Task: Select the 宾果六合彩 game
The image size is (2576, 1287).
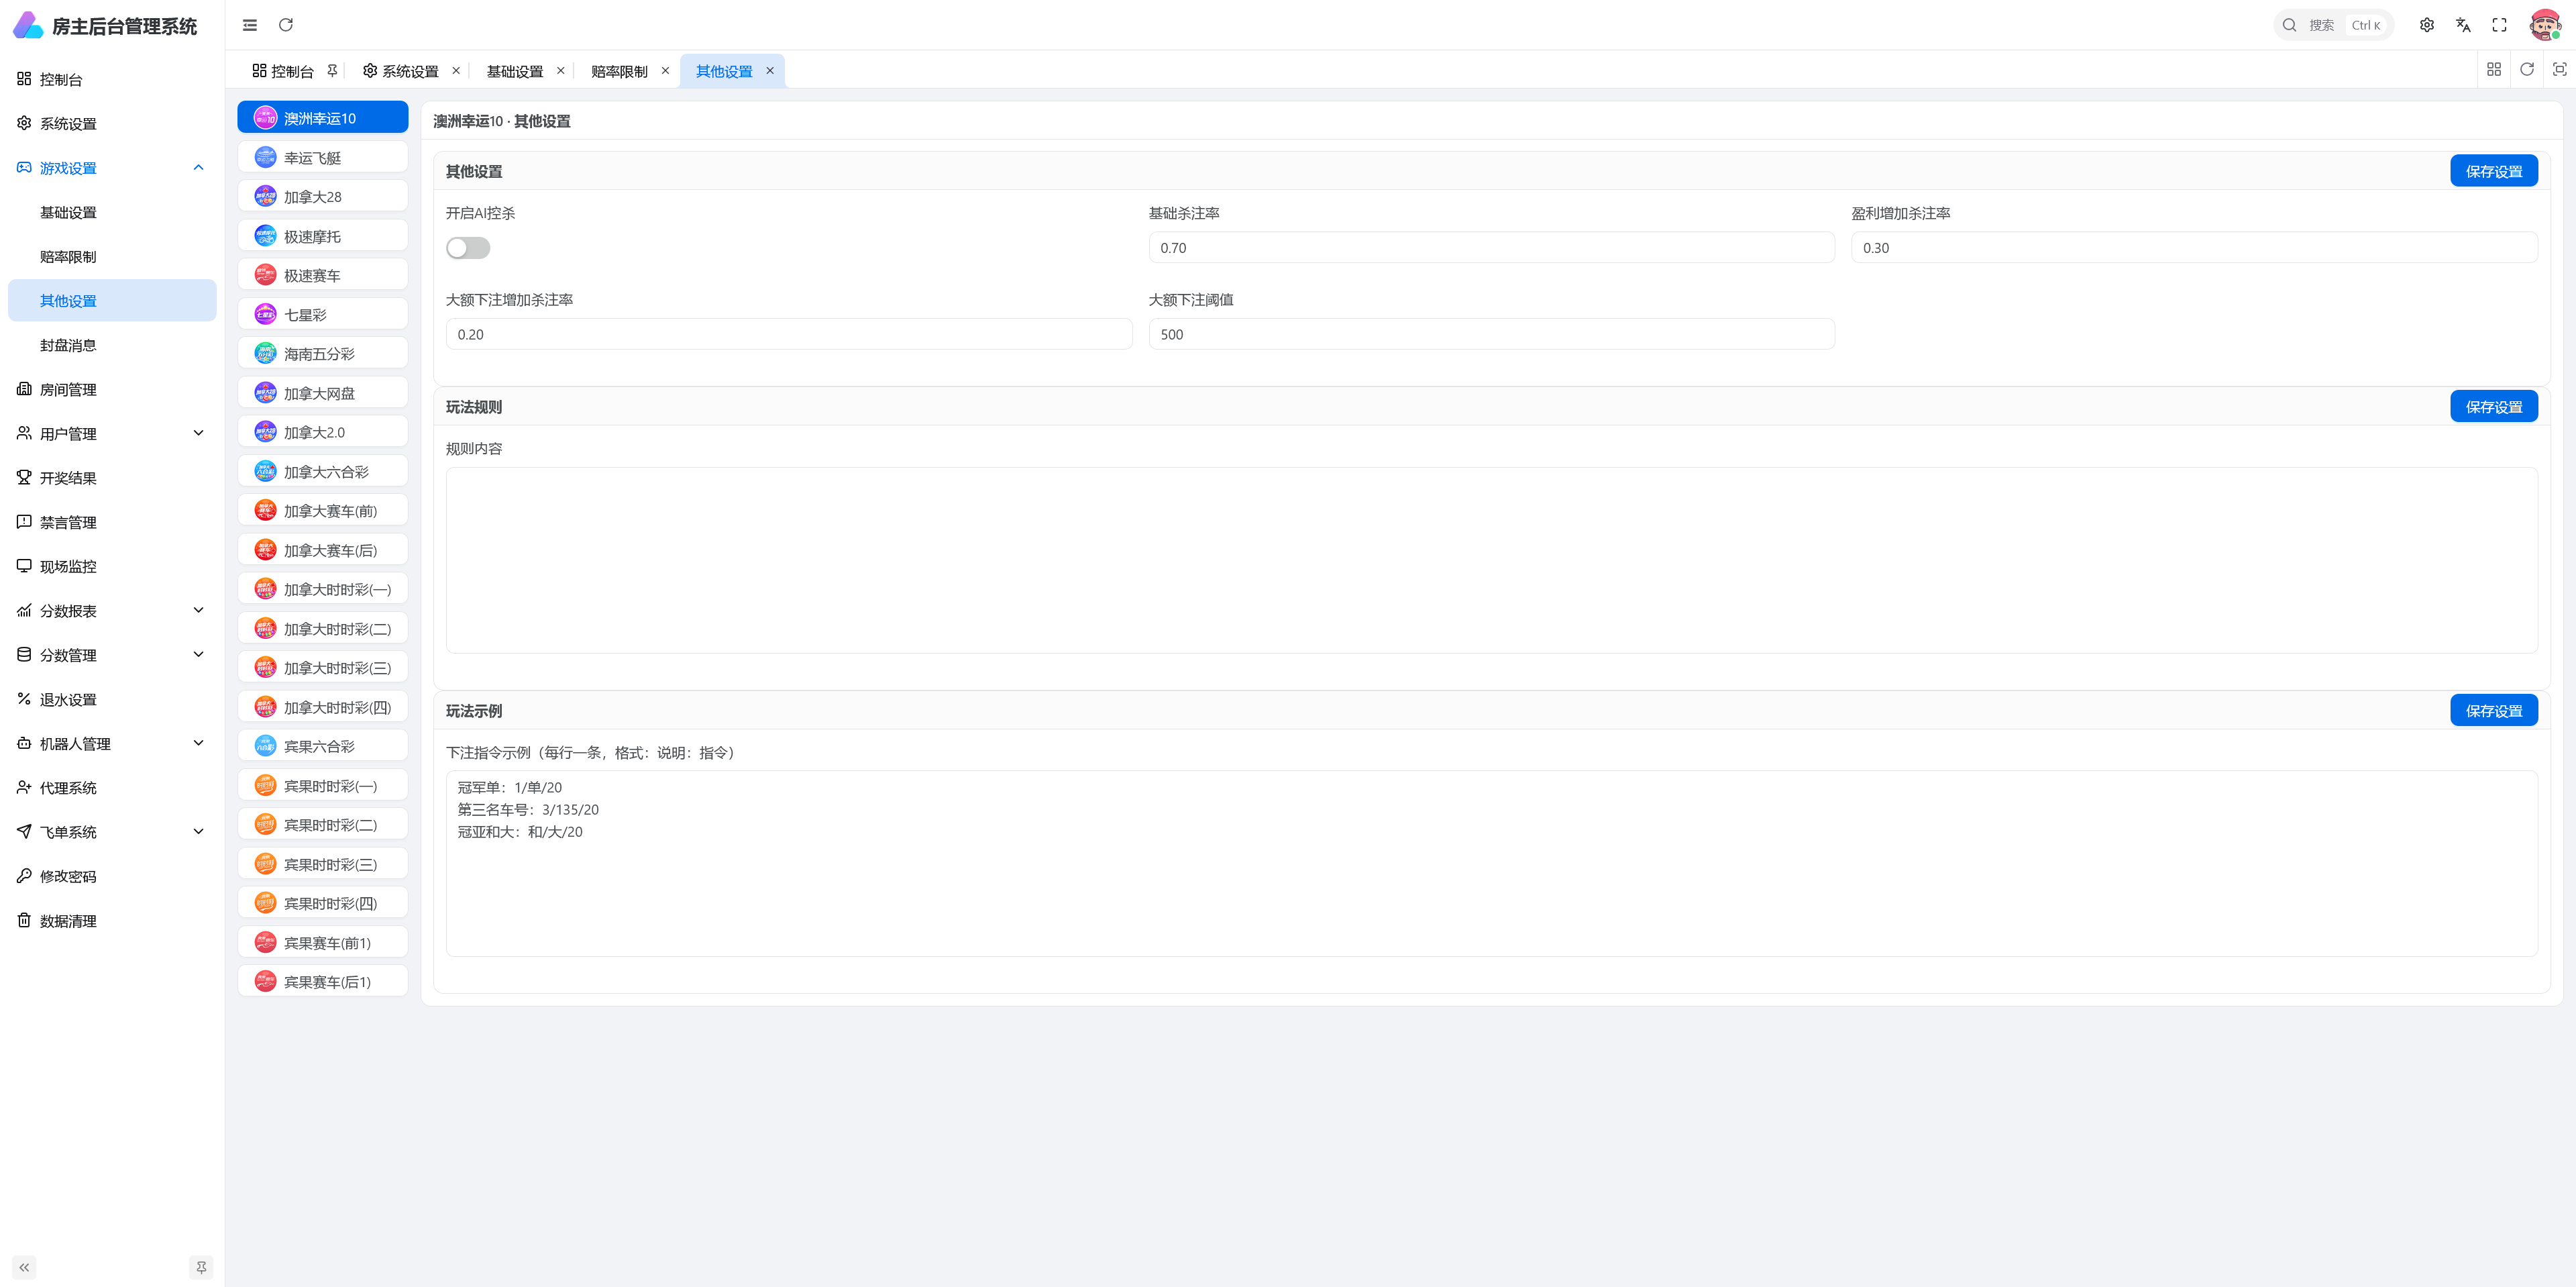Action: [323, 746]
